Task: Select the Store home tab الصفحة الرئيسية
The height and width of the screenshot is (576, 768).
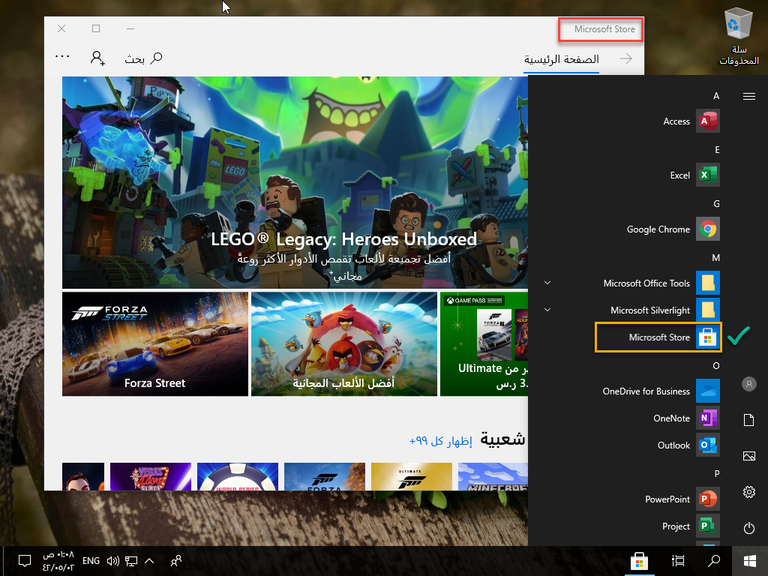Action: click(561, 60)
